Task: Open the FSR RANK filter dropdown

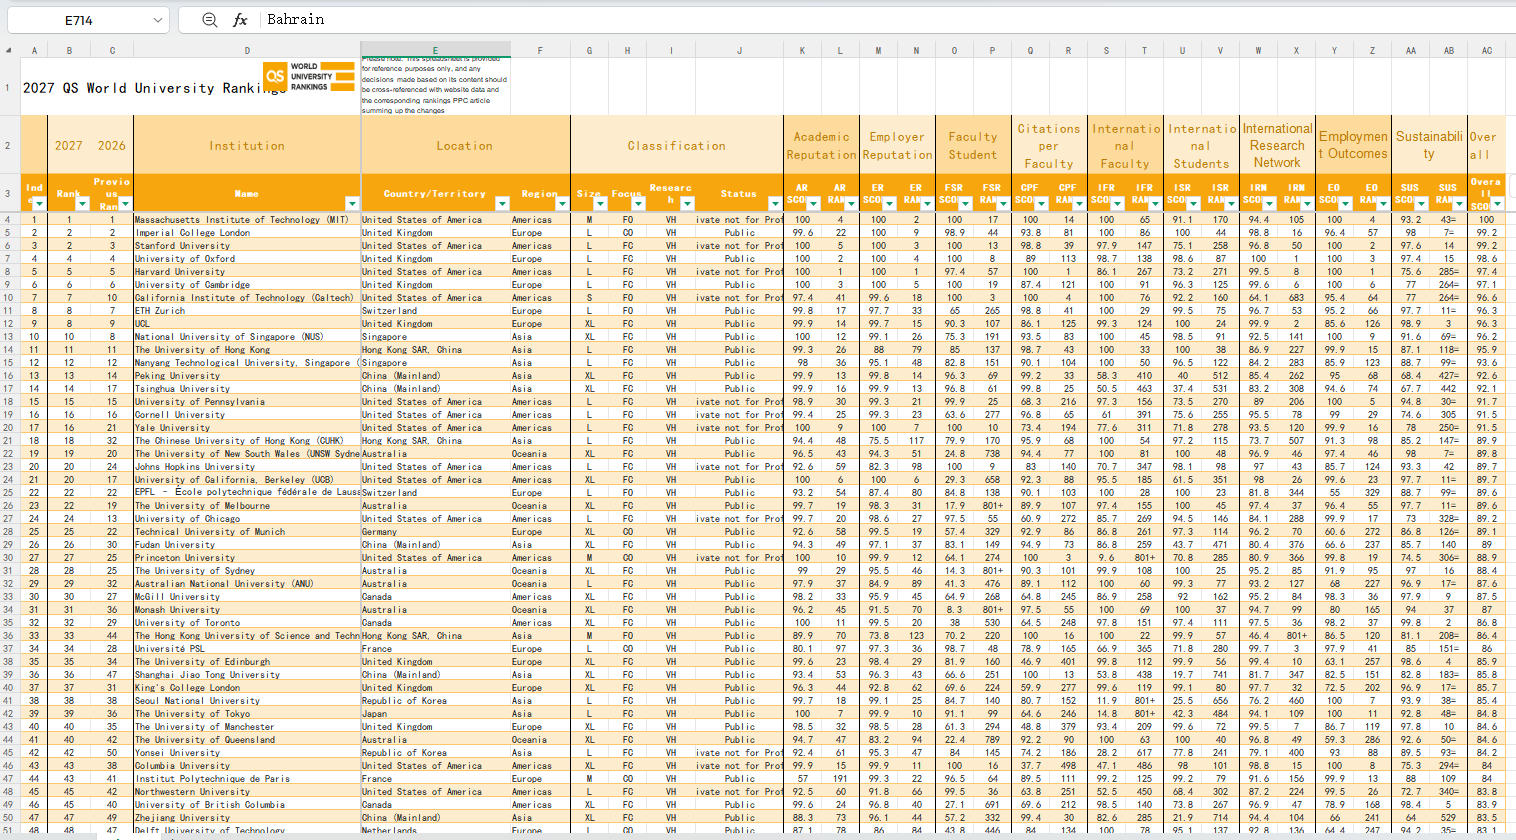Action: [1003, 204]
